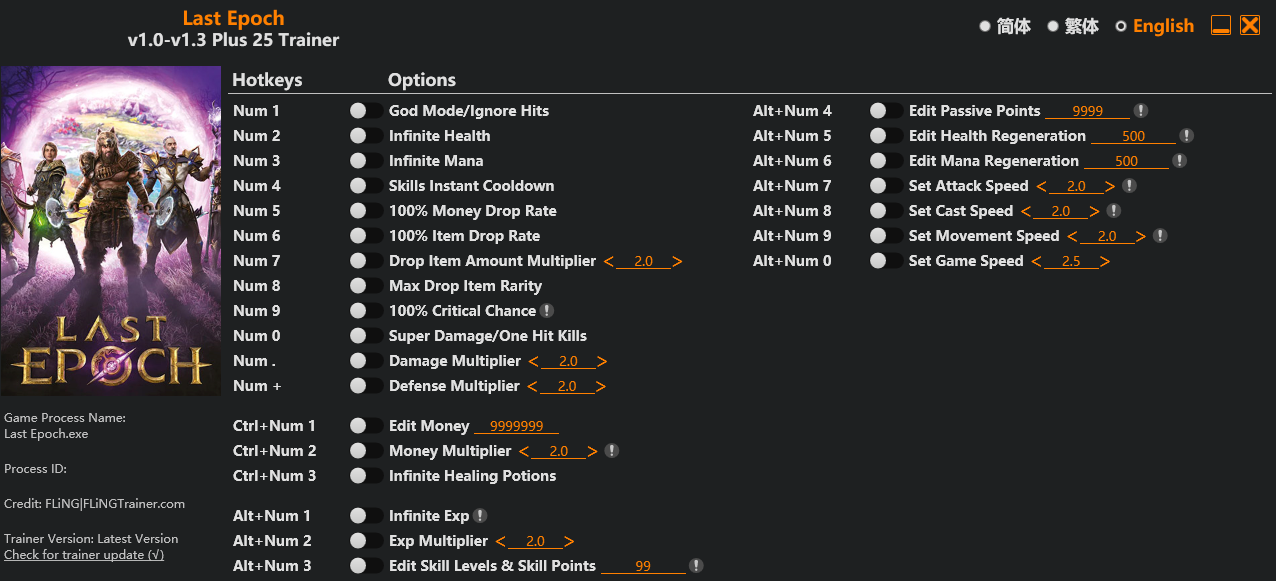1276x581 pixels.
Task: Increase Set Movement Speed value
Action: (1140, 236)
